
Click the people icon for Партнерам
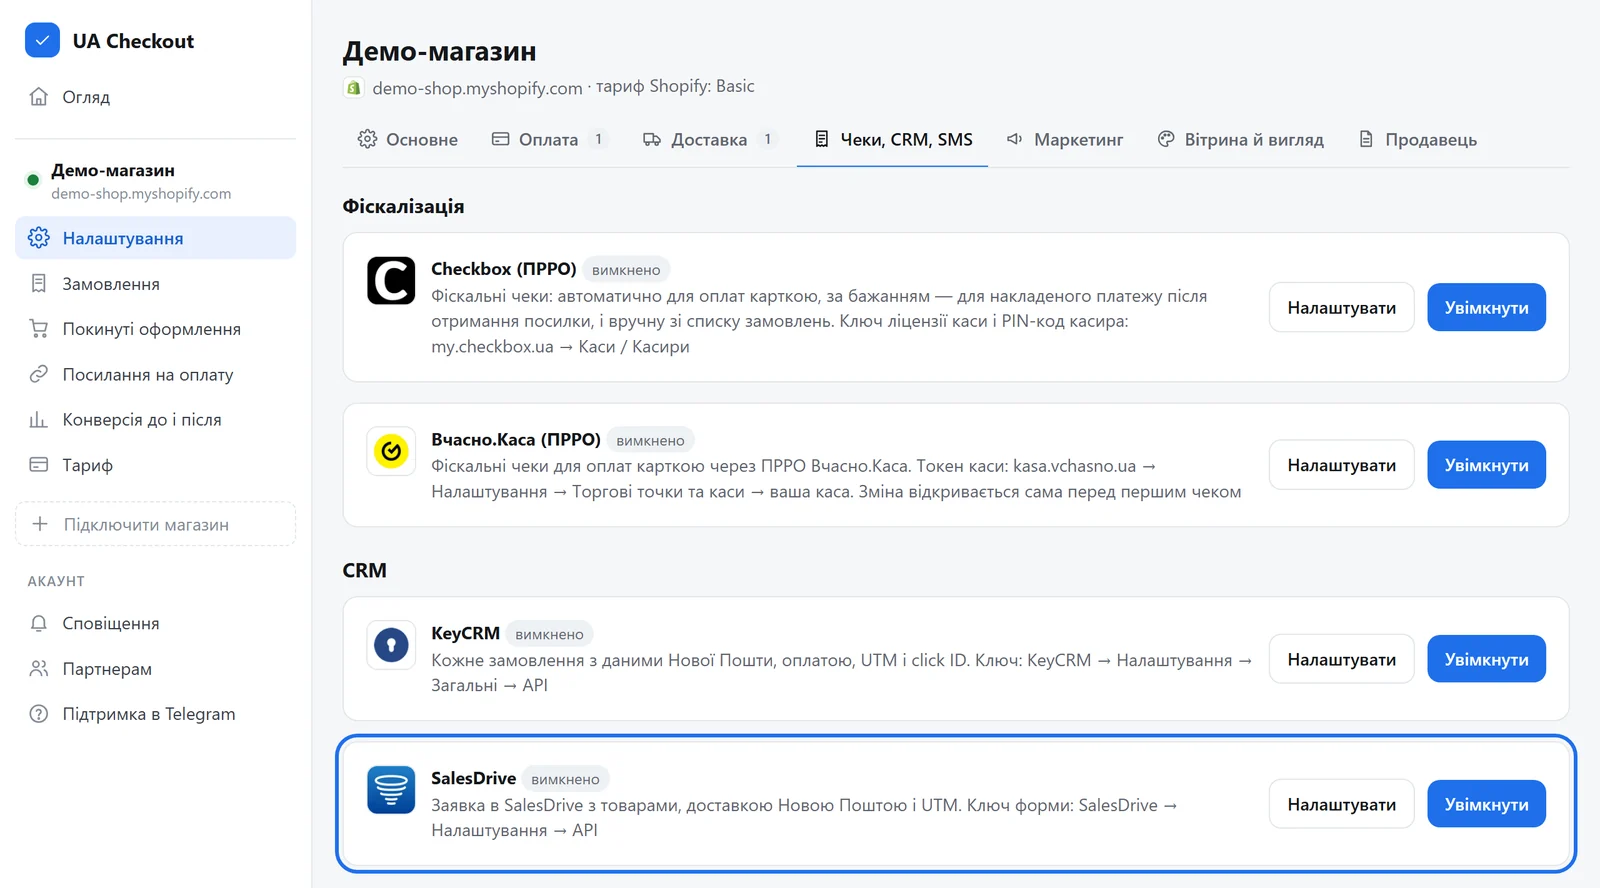[39, 669]
